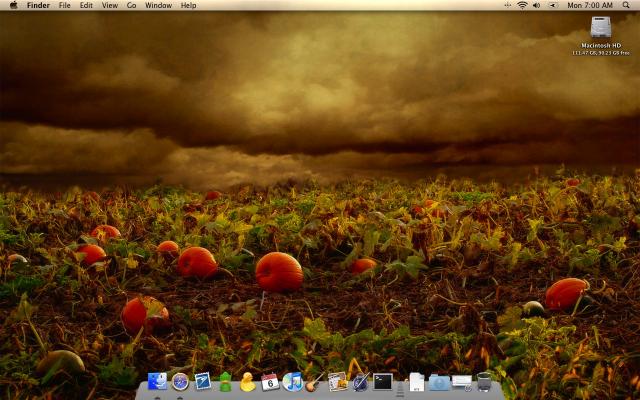Screen dimensions: 640x400
Task: Open the File menu
Action: click(x=64, y=5)
